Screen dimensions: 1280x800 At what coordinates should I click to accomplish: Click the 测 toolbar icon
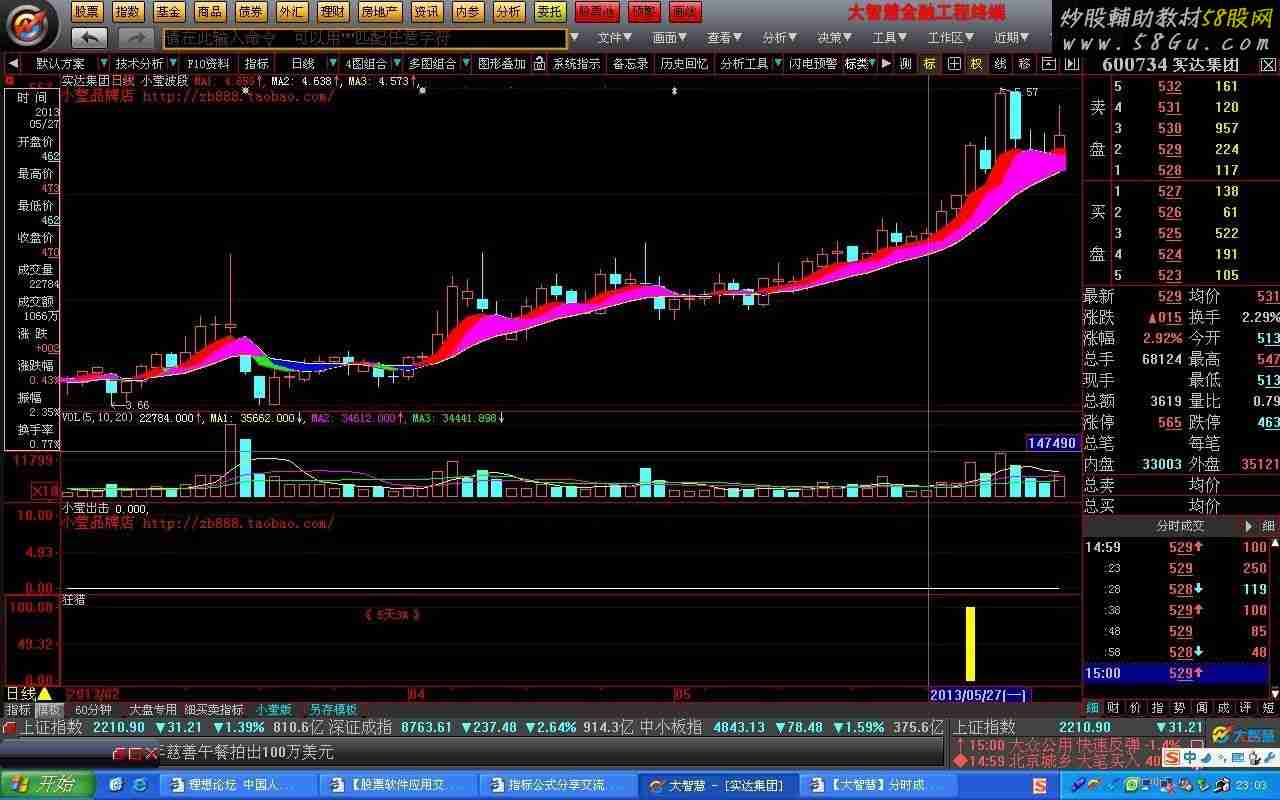coord(906,63)
